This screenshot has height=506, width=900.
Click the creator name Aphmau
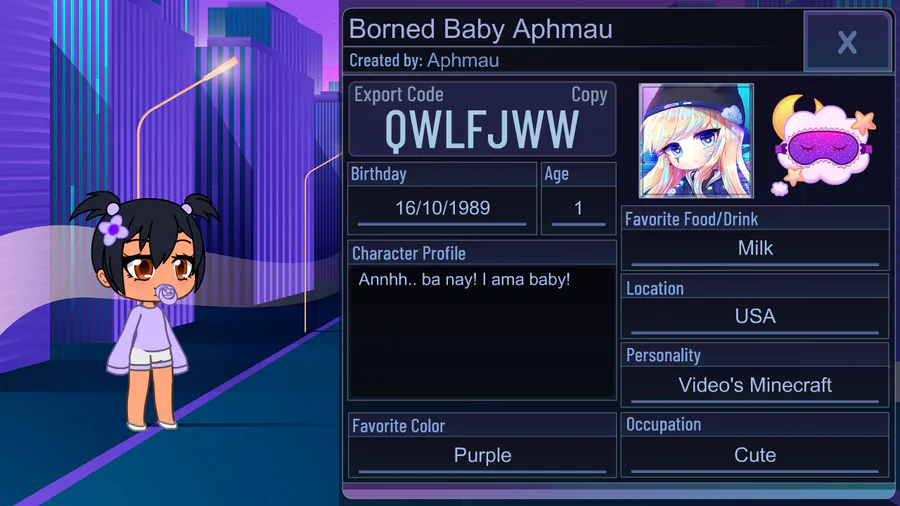pyautogui.click(x=463, y=60)
